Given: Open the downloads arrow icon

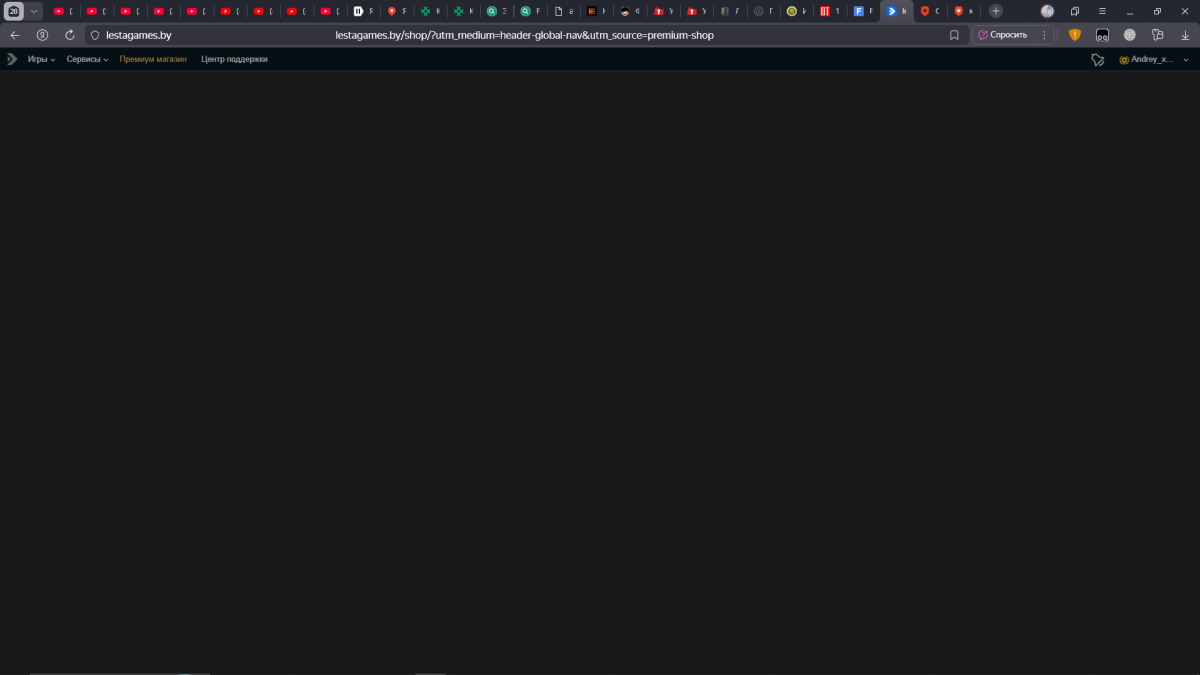Looking at the screenshot, I should 1185,35.
